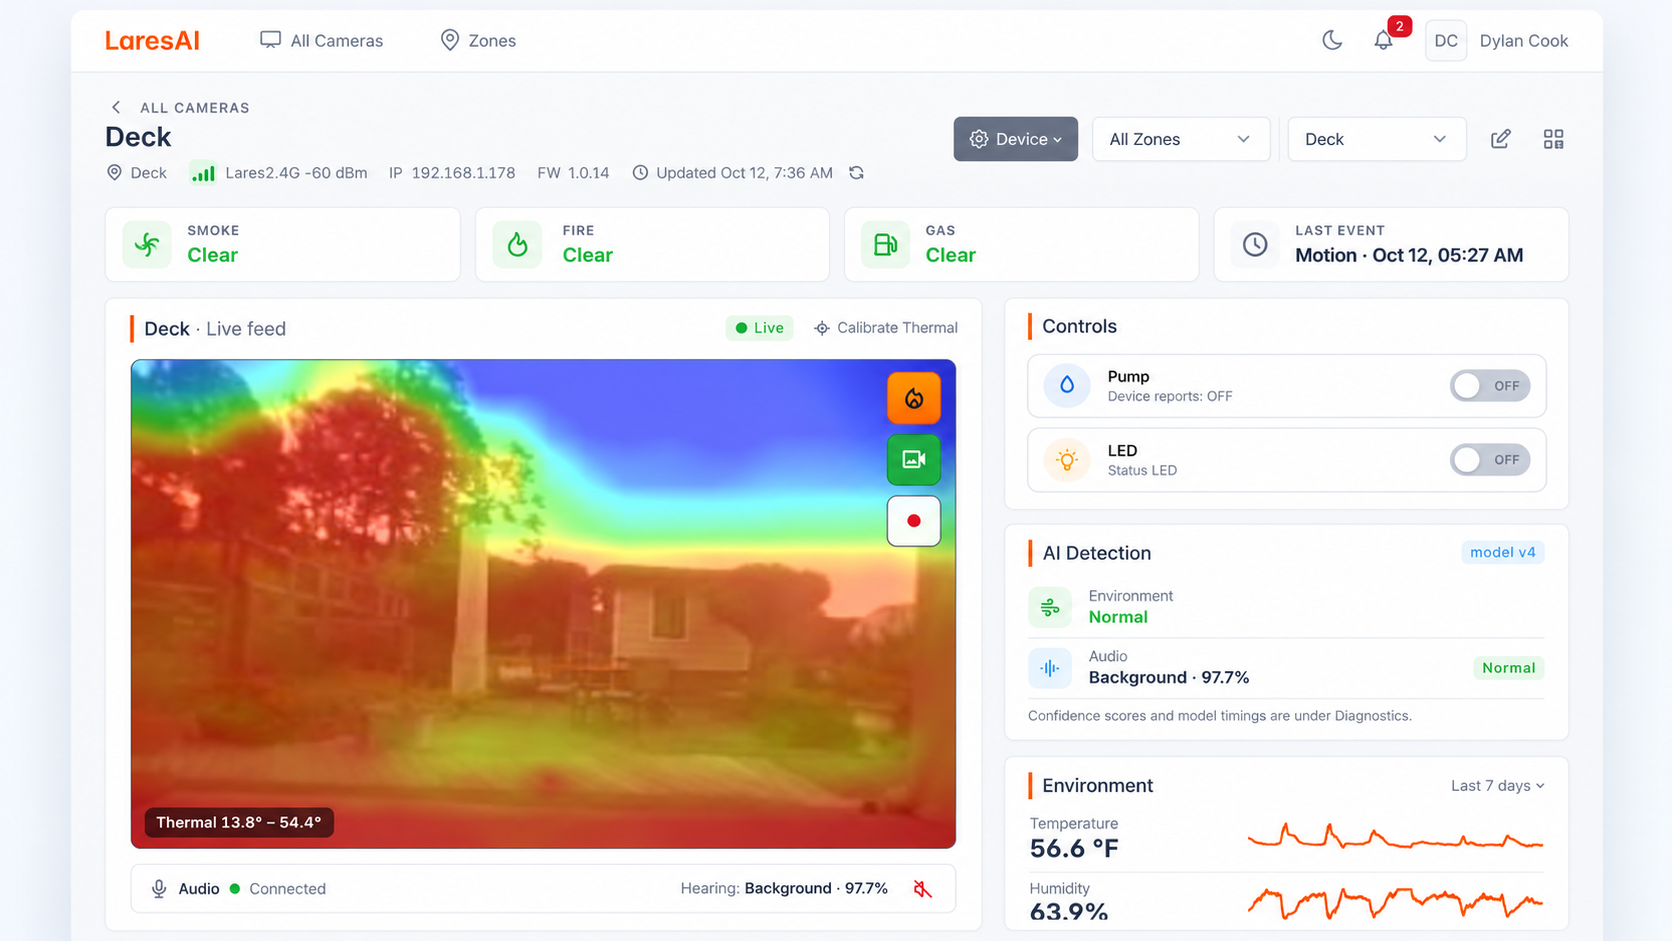Click the refresh status icon

click(856, 173)
